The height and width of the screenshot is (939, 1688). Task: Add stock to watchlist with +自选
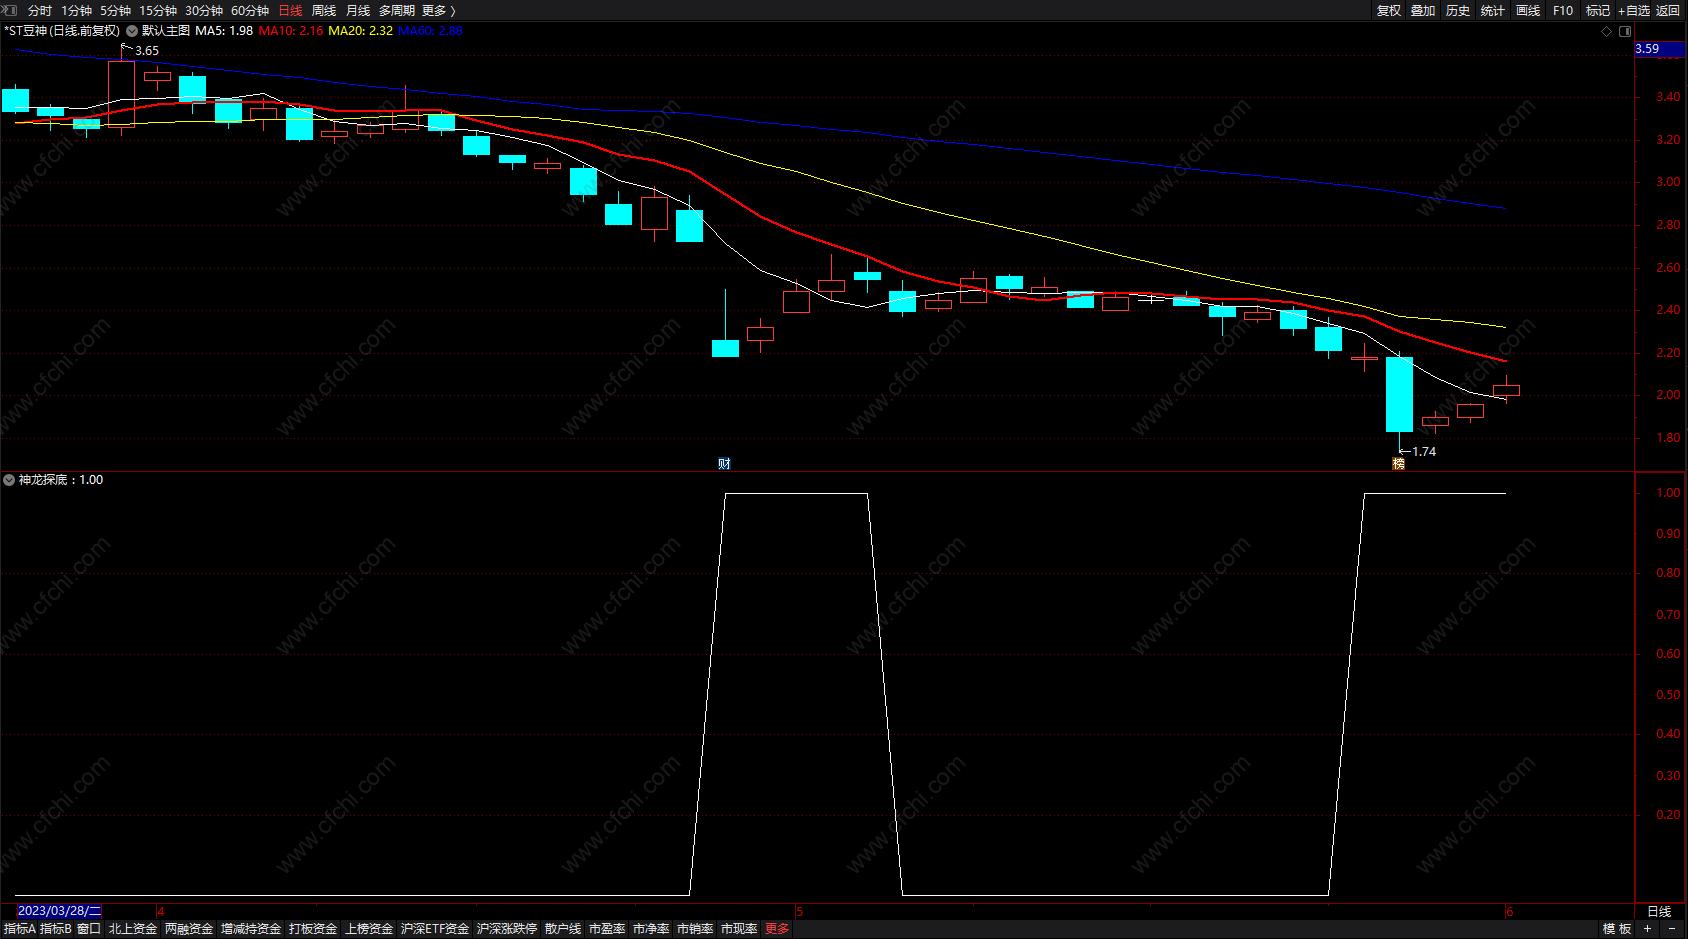coord(1634,11)
